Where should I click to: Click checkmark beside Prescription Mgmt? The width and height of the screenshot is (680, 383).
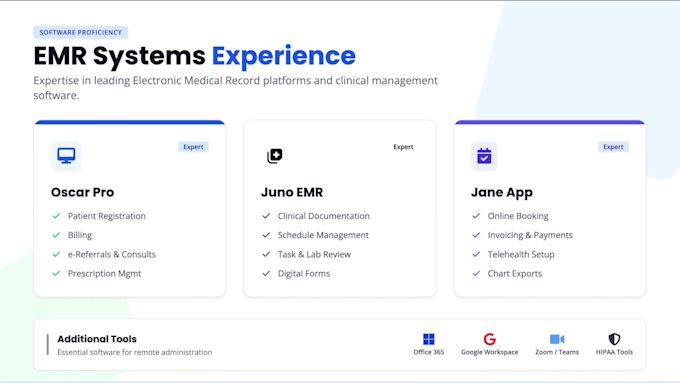[56, 273]
